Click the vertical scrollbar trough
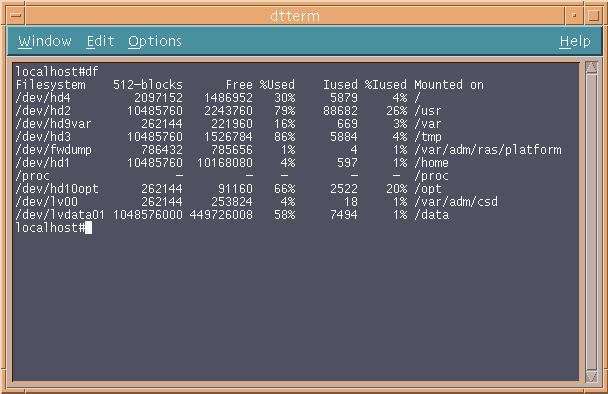608x394 pixels. (x=592, y=222)
